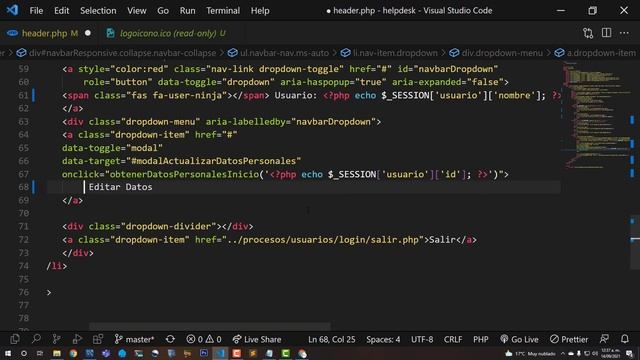
Task: Open the Search magnifier icon
Action: (36, 339)
